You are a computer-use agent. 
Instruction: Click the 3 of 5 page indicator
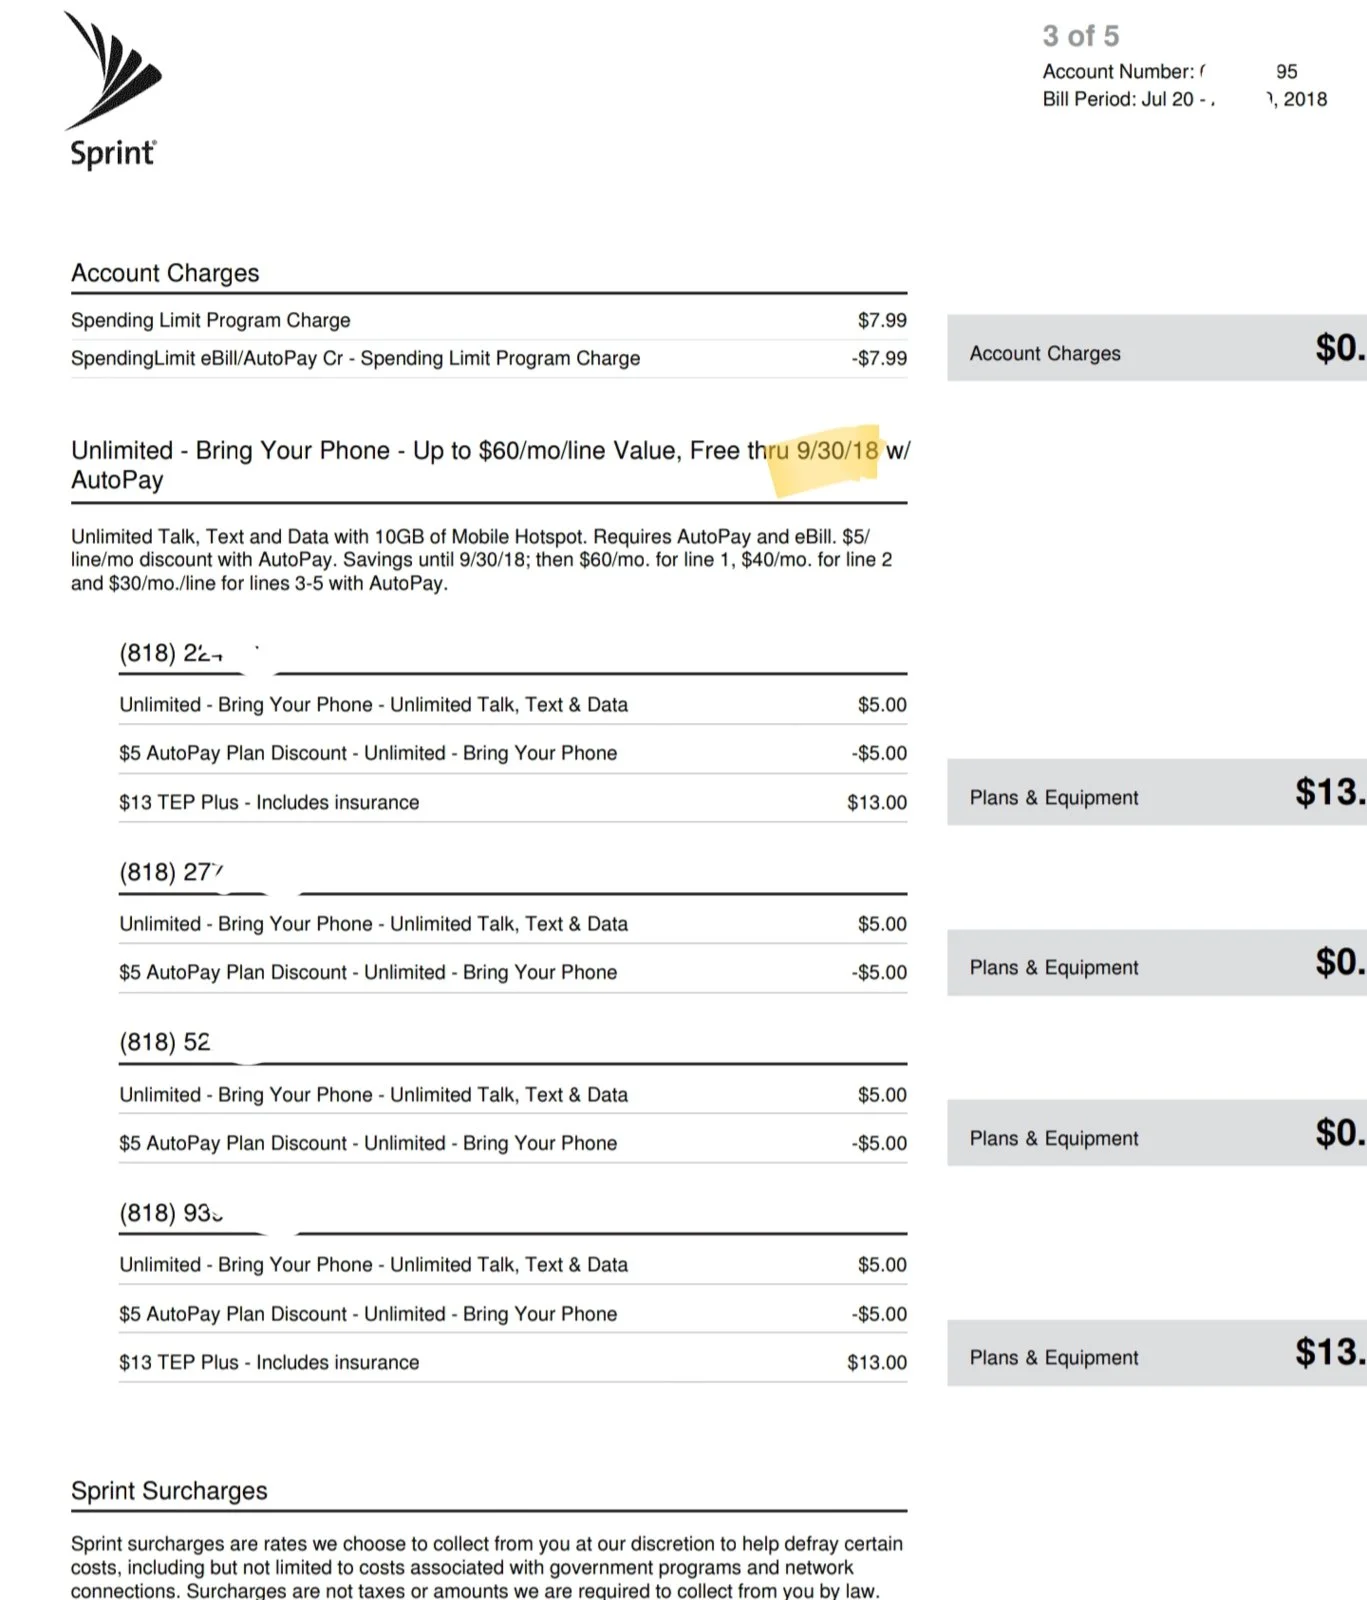pos(1081,36)
